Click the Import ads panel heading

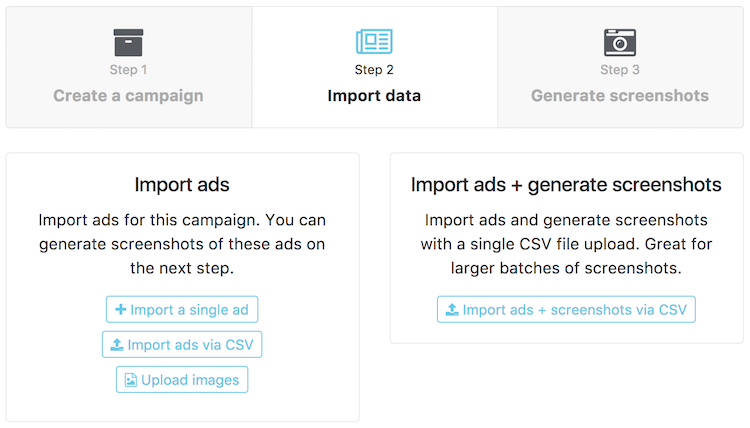(x=182, y=185)
